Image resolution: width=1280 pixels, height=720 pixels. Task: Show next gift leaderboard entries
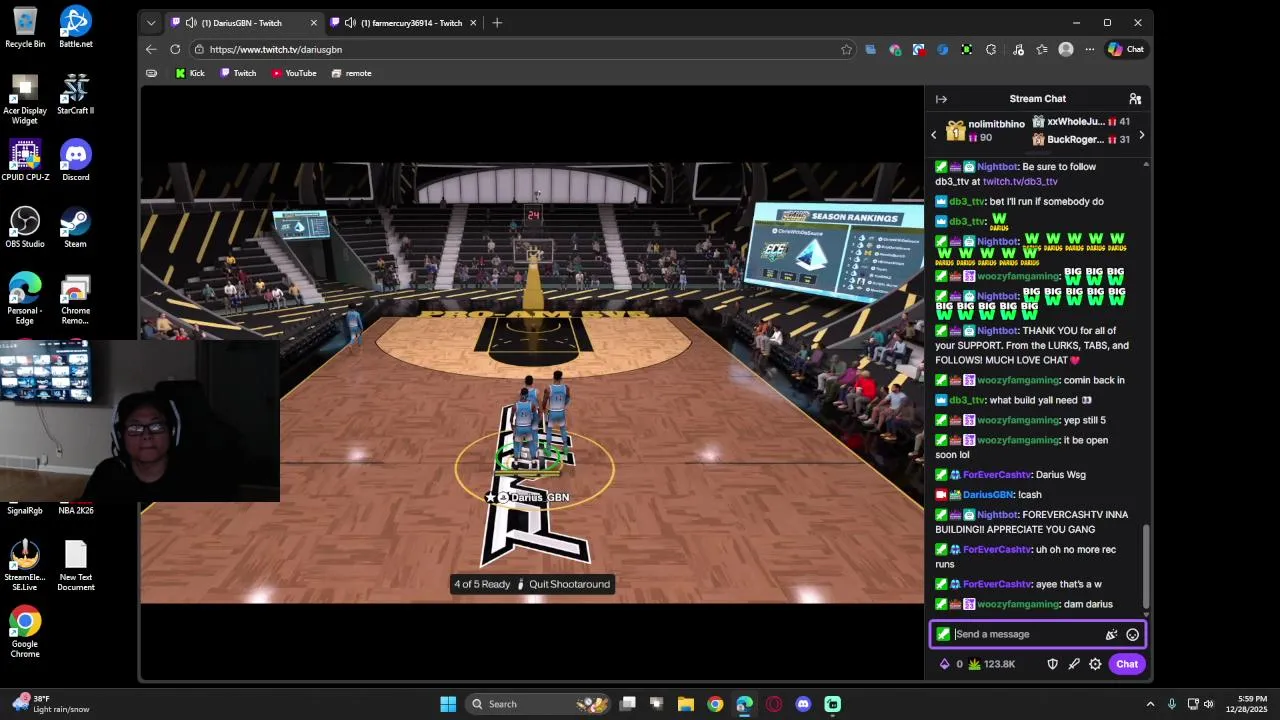click(1142, 135)
